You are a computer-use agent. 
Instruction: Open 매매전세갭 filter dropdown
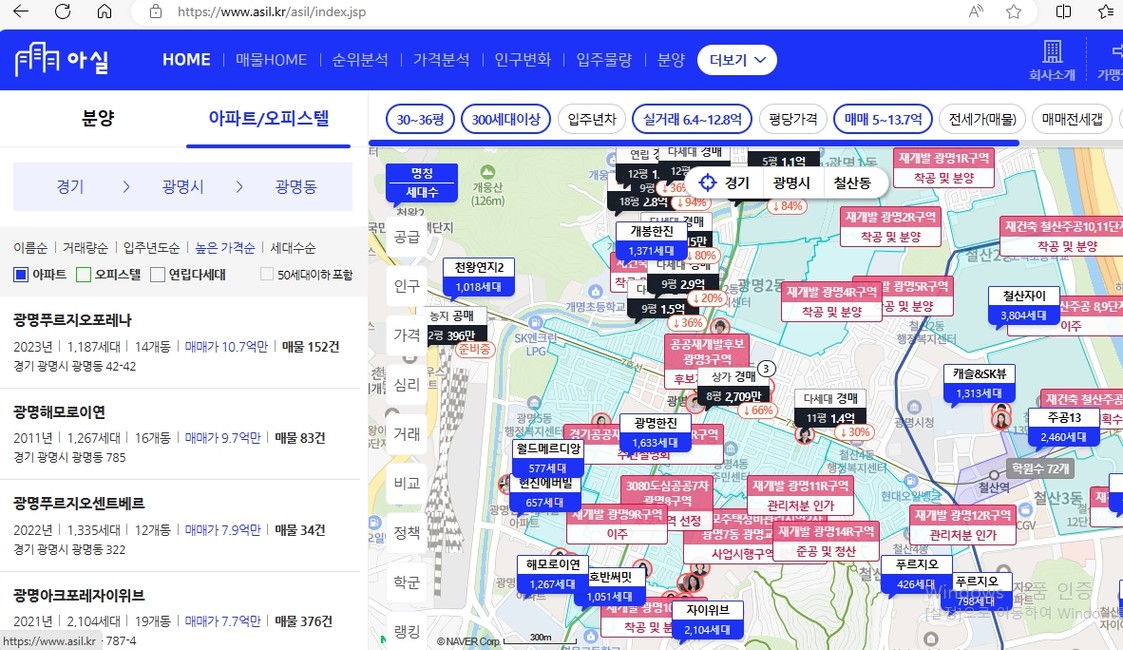tap(1072, 120)
